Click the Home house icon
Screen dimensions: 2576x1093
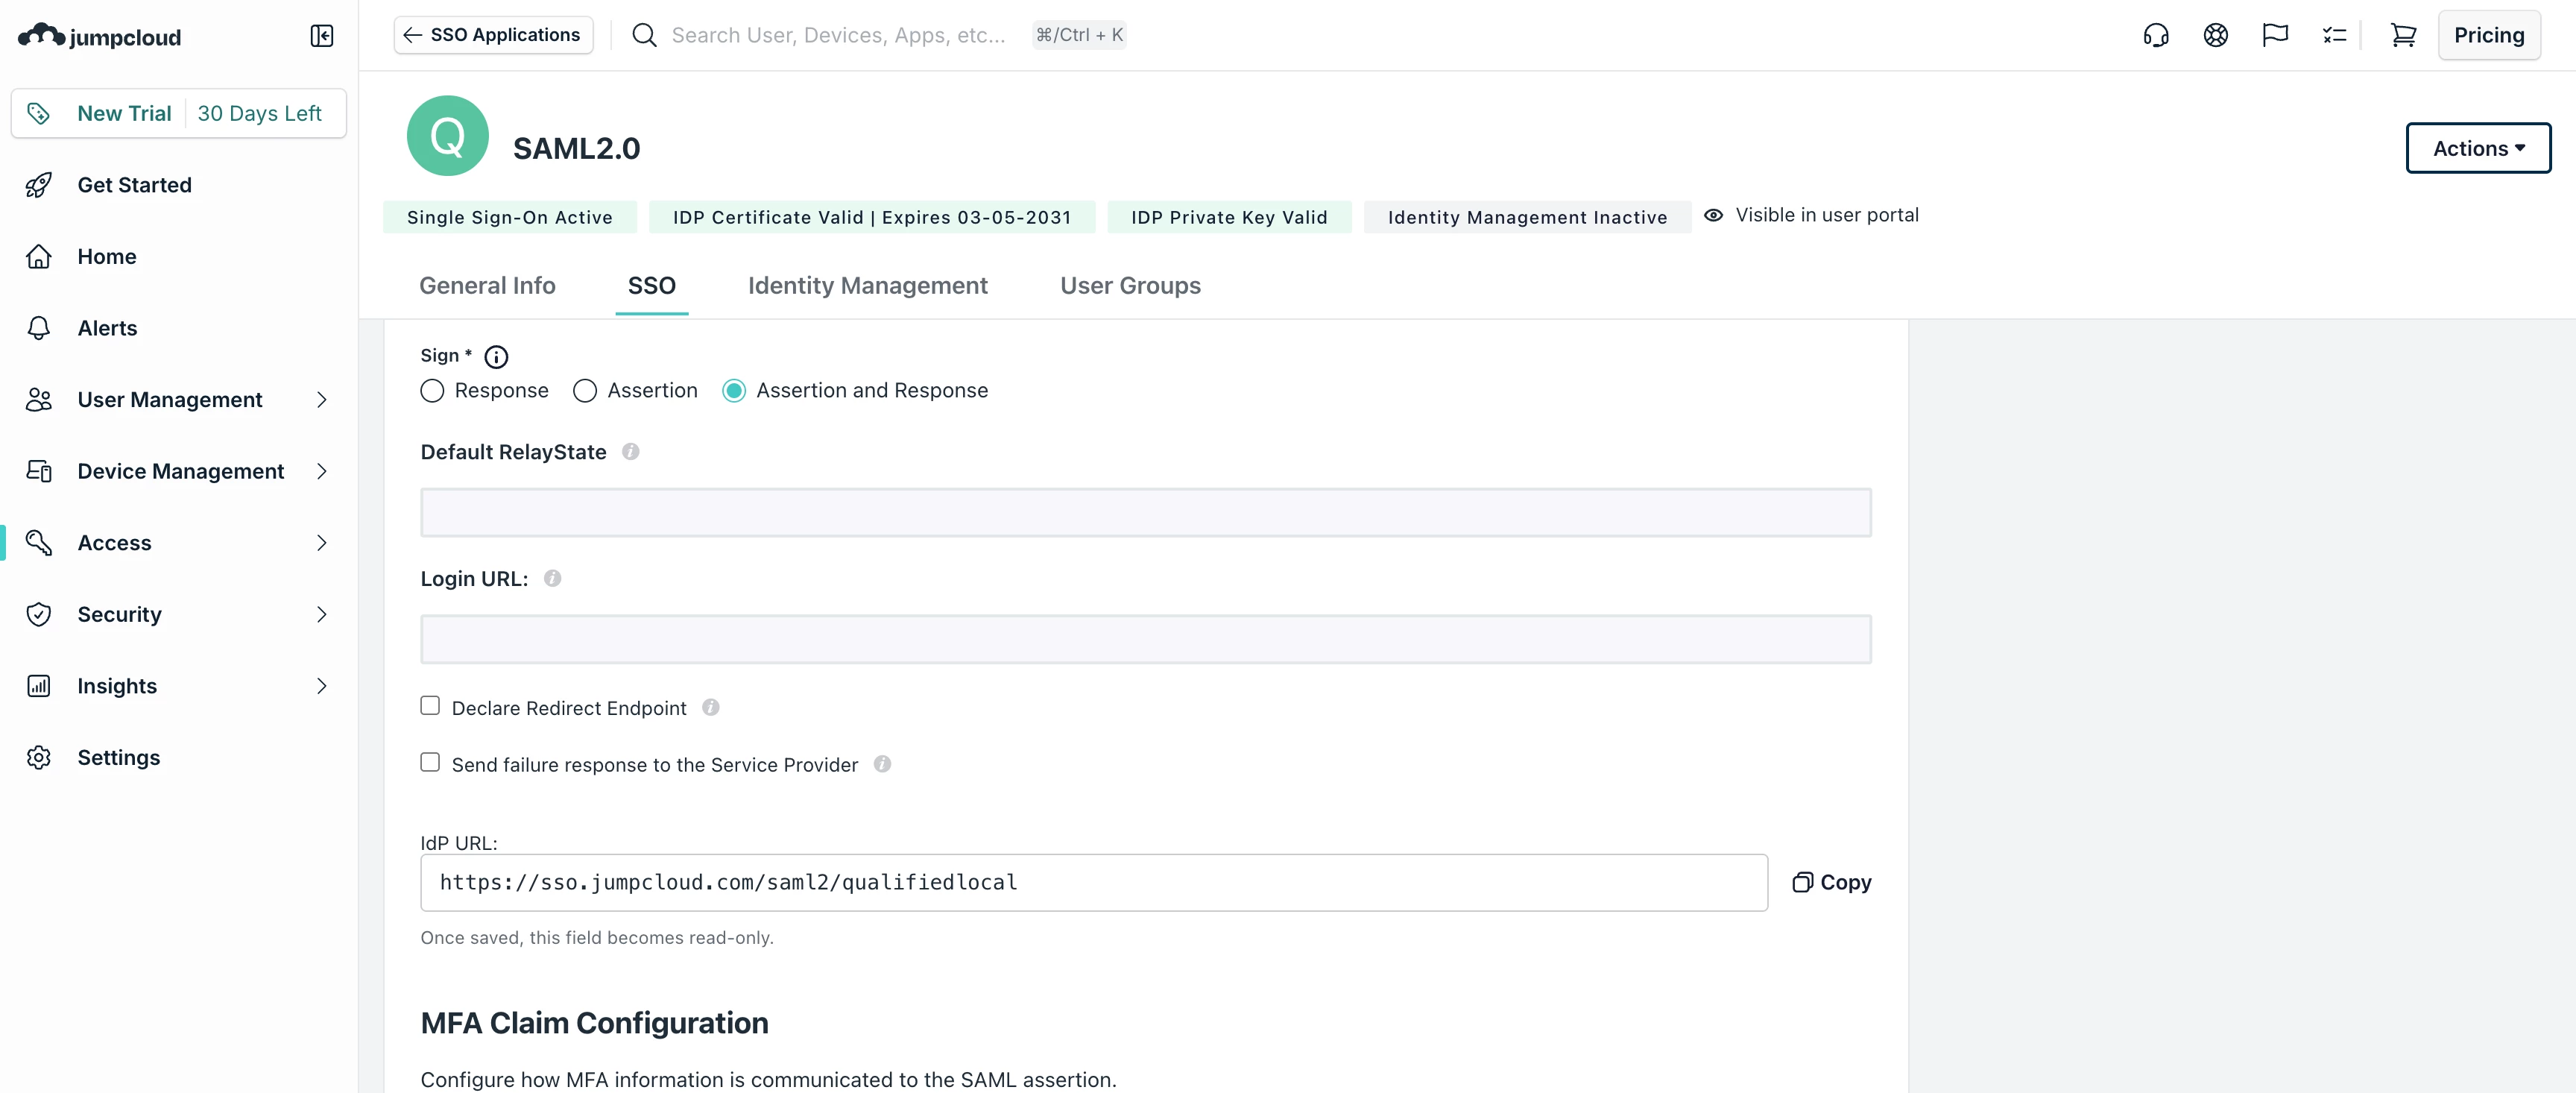pyautogui.click(x=39, y=257)
